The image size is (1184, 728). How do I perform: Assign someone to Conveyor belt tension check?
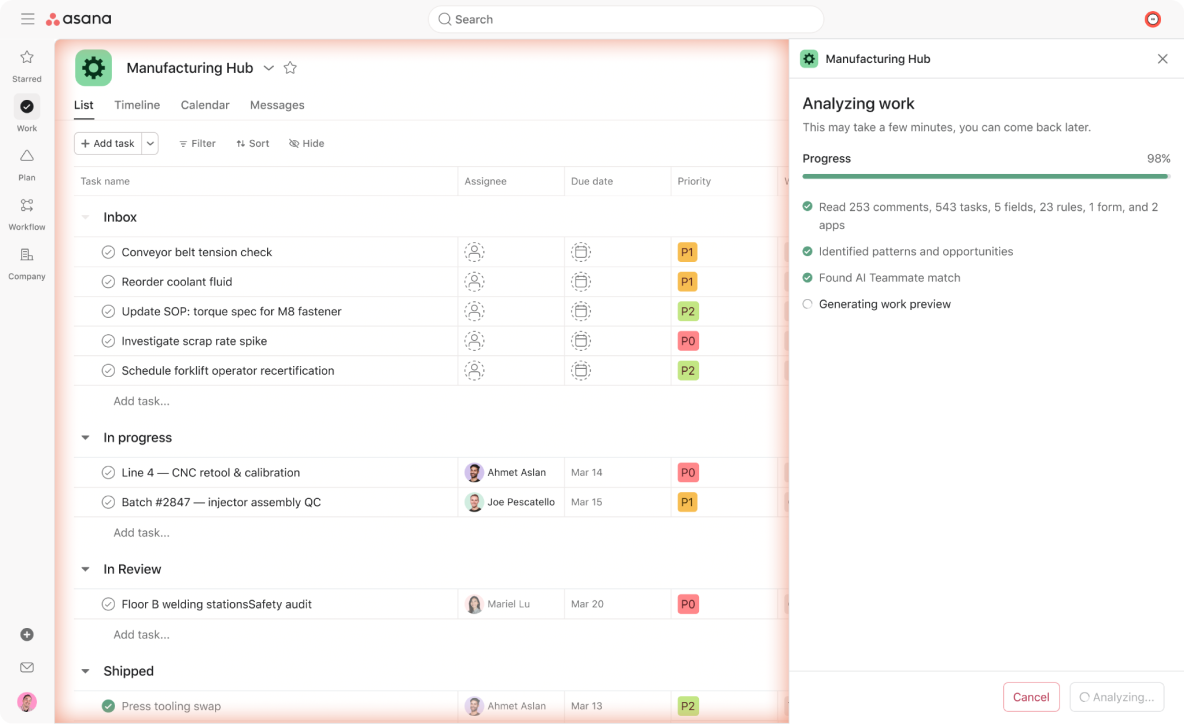pyautogui.click(x=474, y=252)
